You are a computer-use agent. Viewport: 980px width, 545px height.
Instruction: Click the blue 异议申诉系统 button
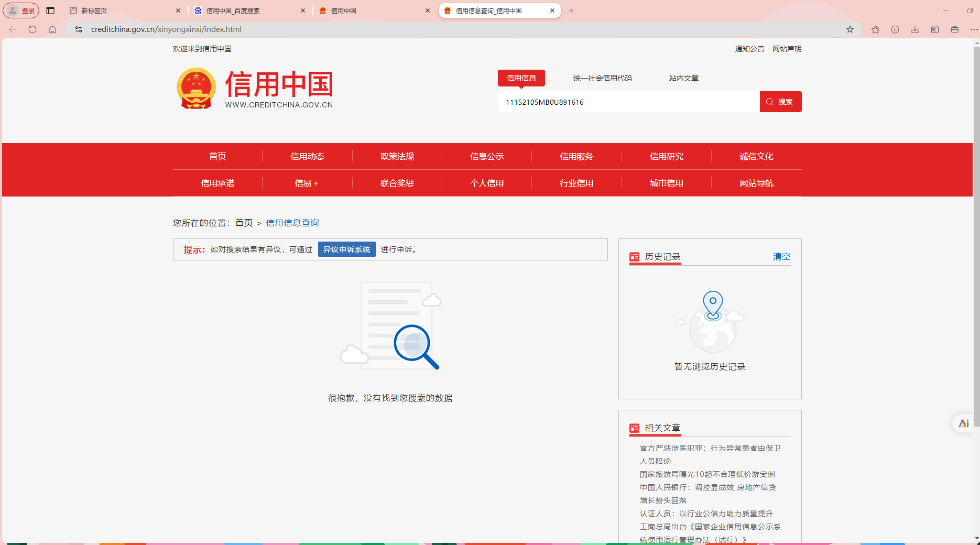click(347, 249)
